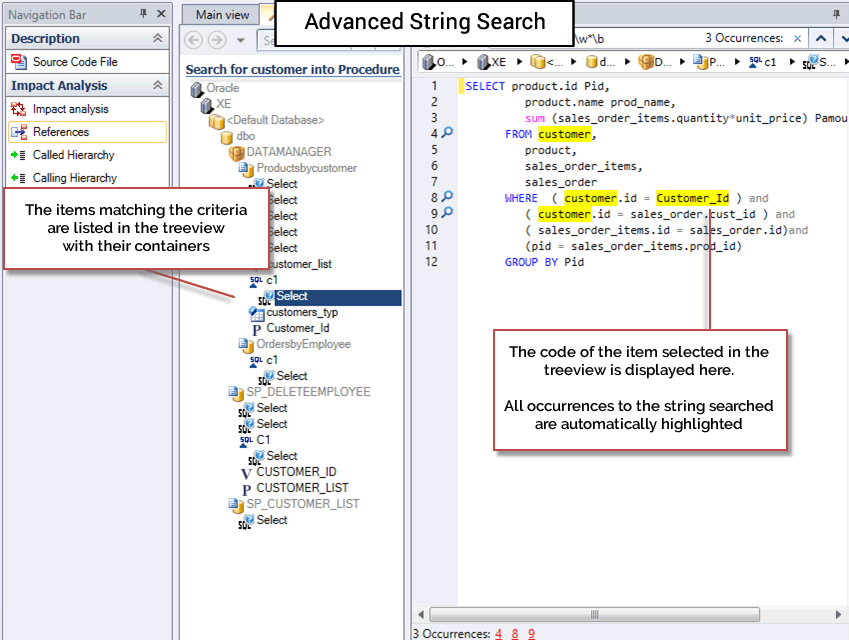Collapse the Description section
849x640 pixels.
(x=157, y=38)
